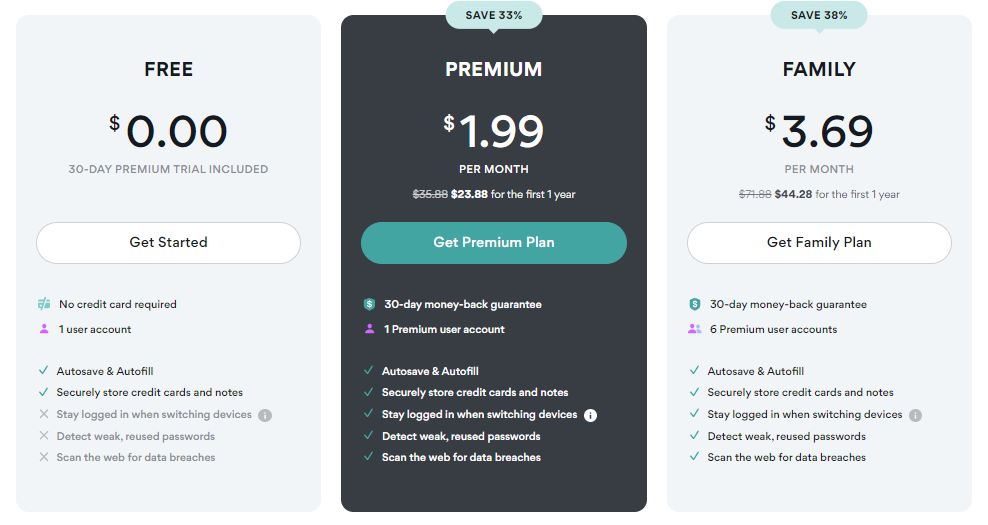Click the Family plan multi-user accounts icon
Viewport: 988px width, 525px height.
pos(695,329)
